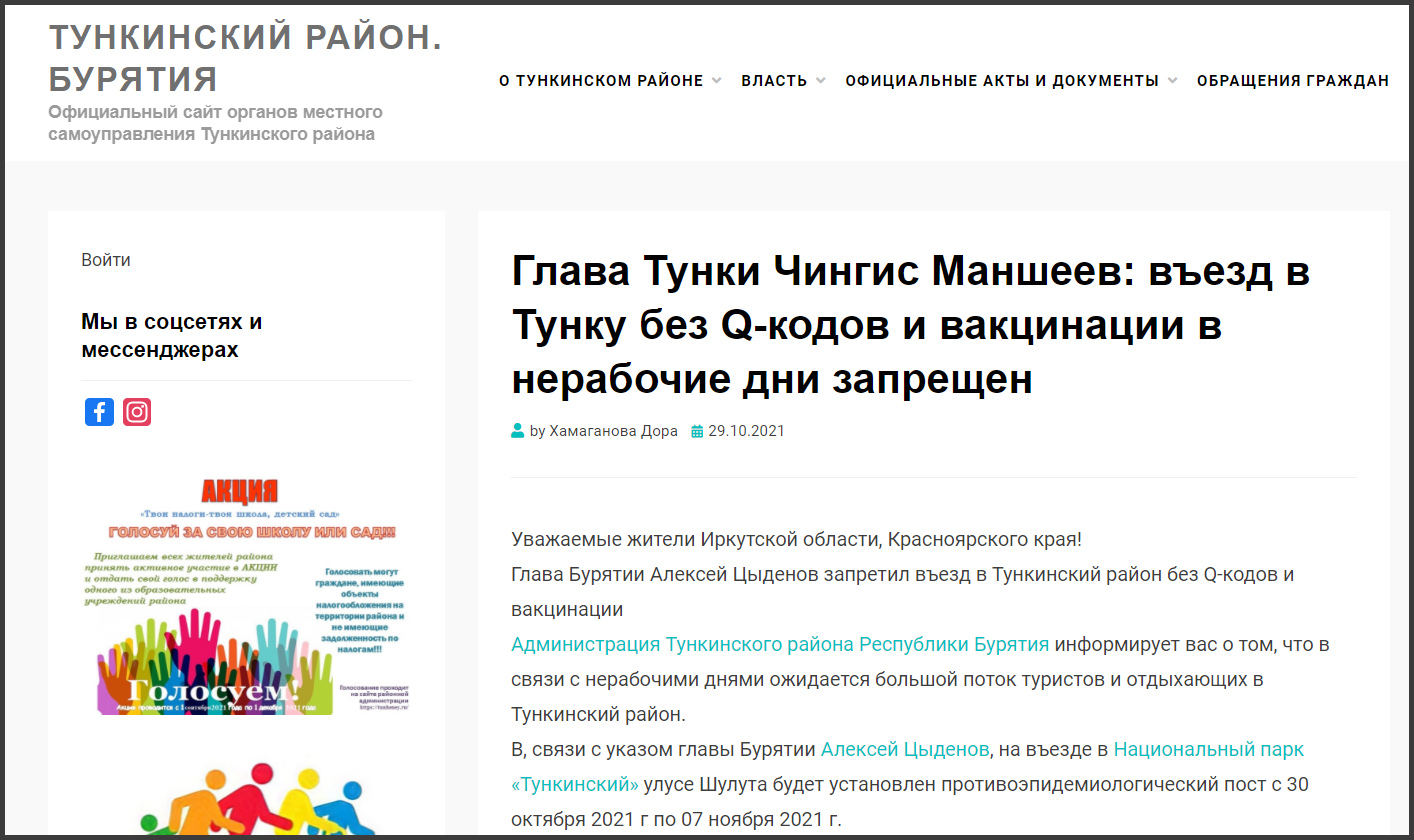
Task: Click the calendar icon beside date
Action: coord(697,431)
